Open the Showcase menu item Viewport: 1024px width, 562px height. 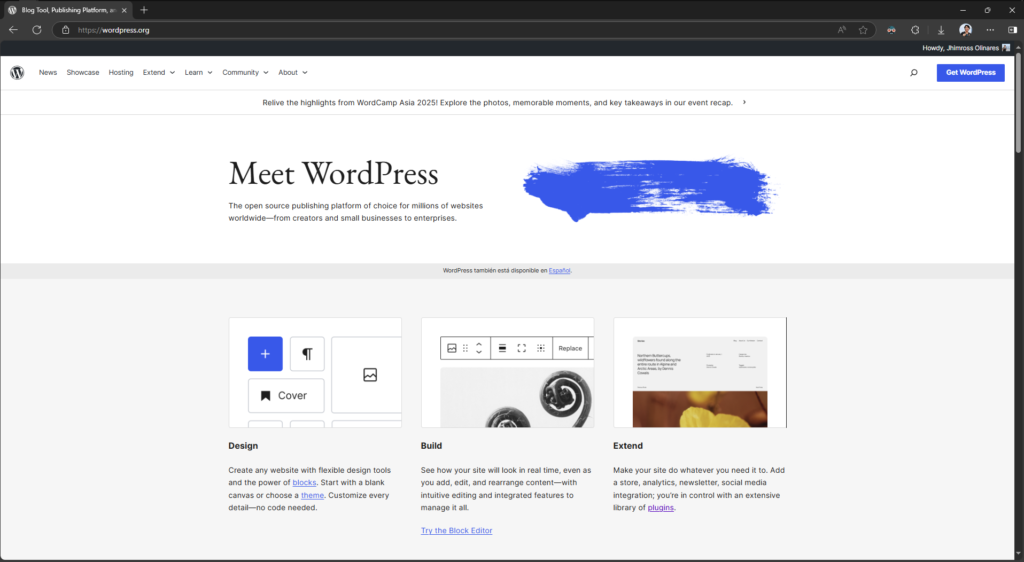(x=83, y=73)
